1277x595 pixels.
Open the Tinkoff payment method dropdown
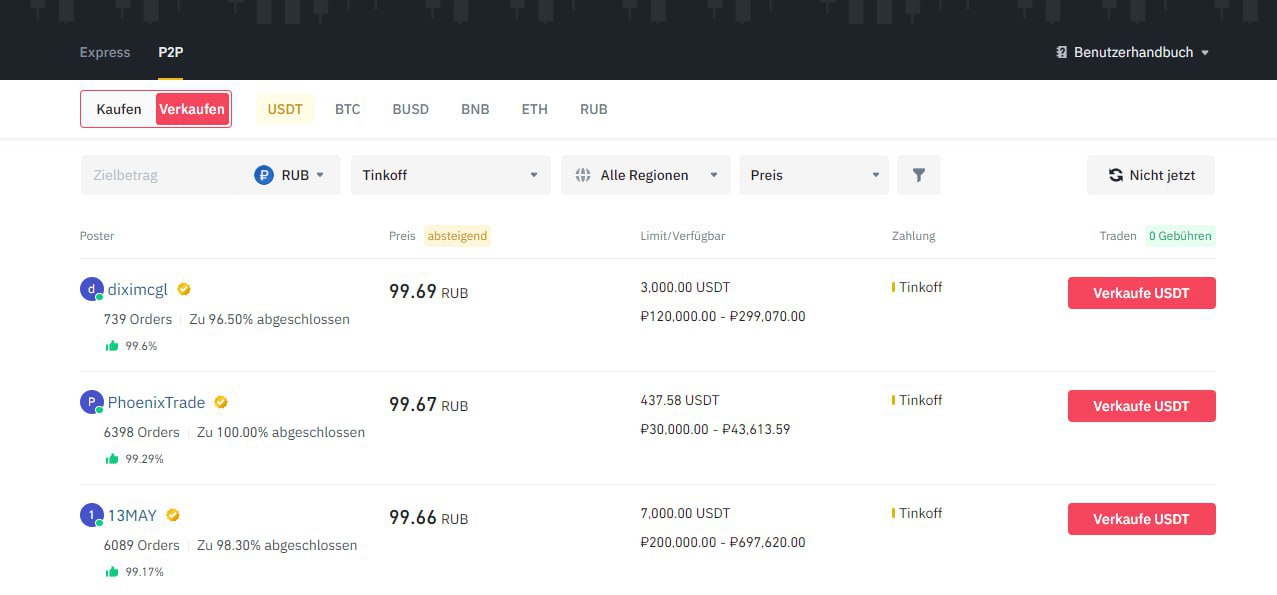click(x=450, y=175)
